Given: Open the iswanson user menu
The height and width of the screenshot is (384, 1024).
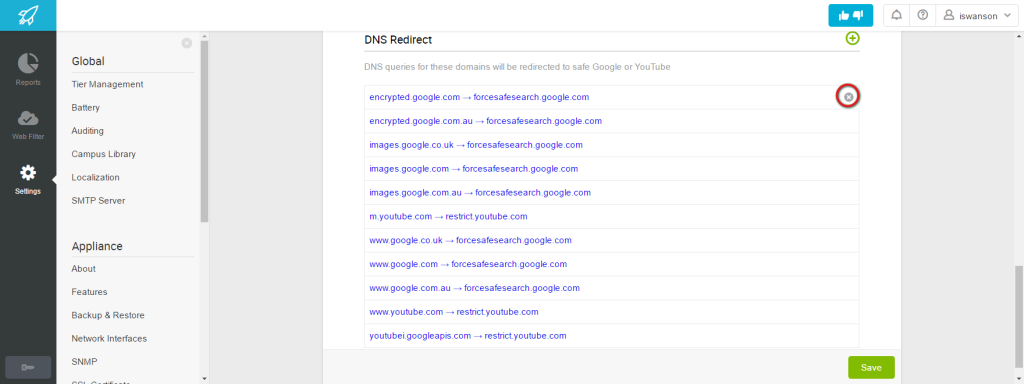Looking at the screenshot, I should (x=976, y=16).
